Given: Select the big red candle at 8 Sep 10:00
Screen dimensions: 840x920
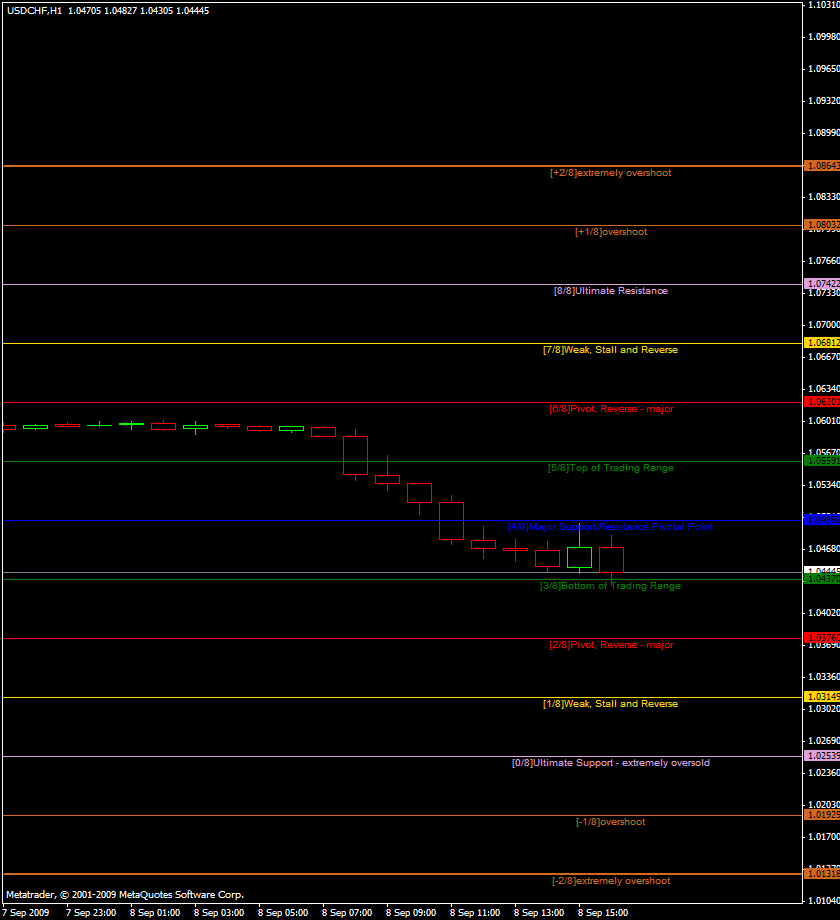Looking at the screenshot, I should [x=452, y=521].
